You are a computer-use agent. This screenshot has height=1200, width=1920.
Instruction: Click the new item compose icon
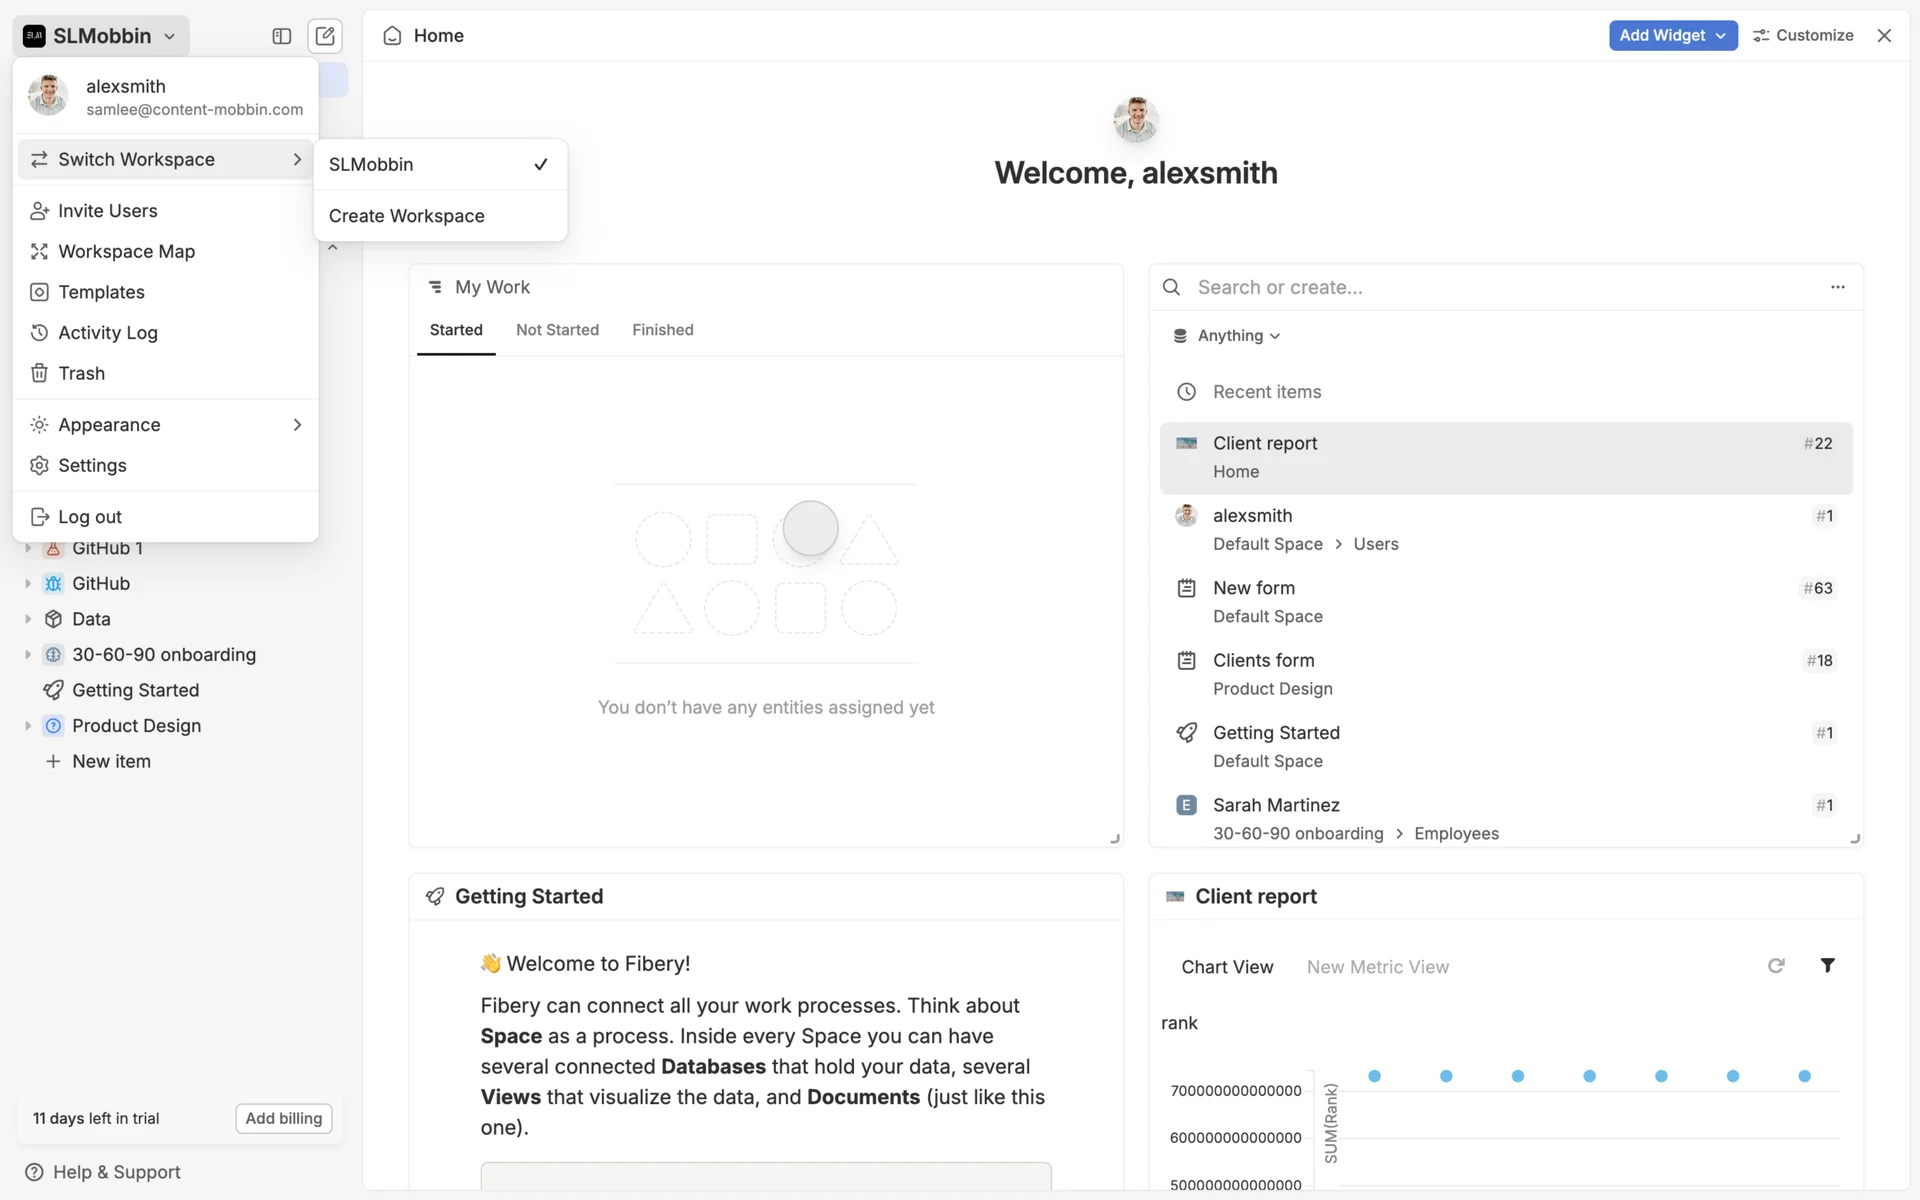pos(325,36)
